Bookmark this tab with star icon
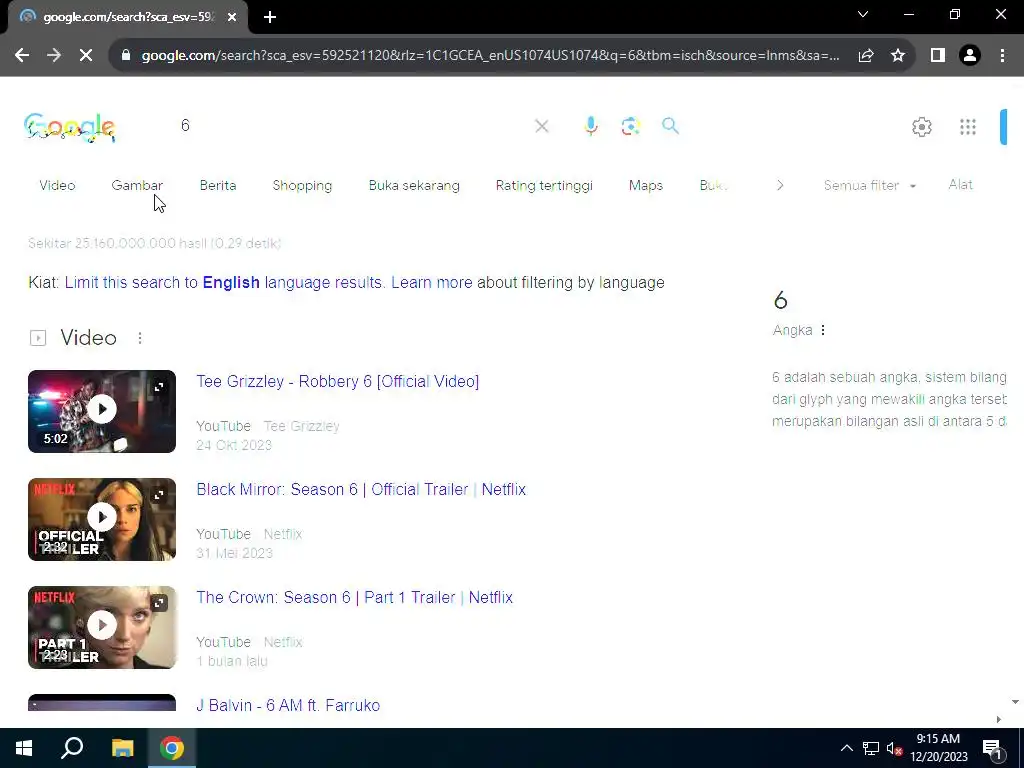This screenshot has width=1024, height=768. pos(898,56)
